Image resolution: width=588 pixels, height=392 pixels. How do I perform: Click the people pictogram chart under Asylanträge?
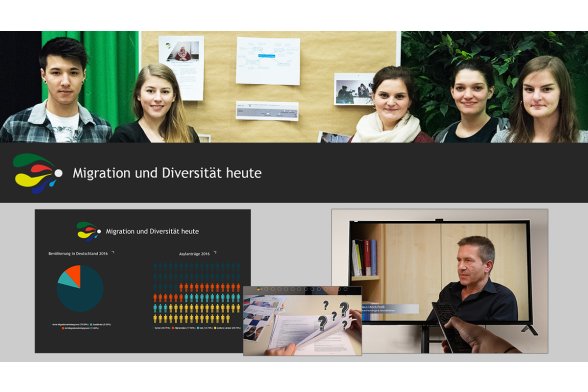tap(197, 293)
